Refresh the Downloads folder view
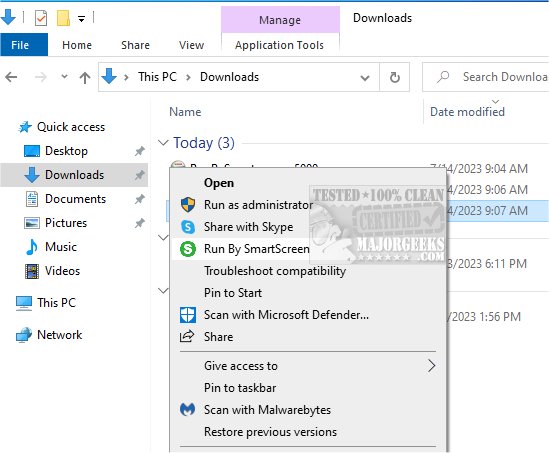Viewport: 549px width, 453px height. coord(395,77)
